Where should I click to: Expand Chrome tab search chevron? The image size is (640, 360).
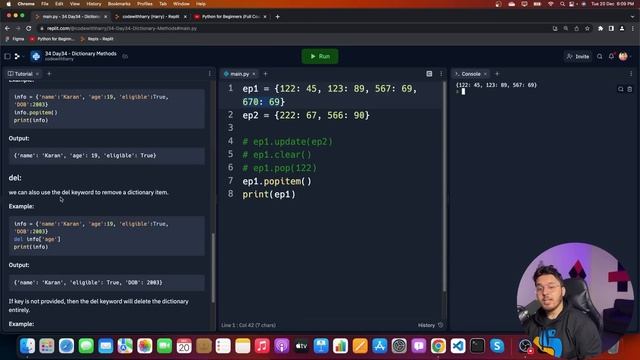(632, 17)
